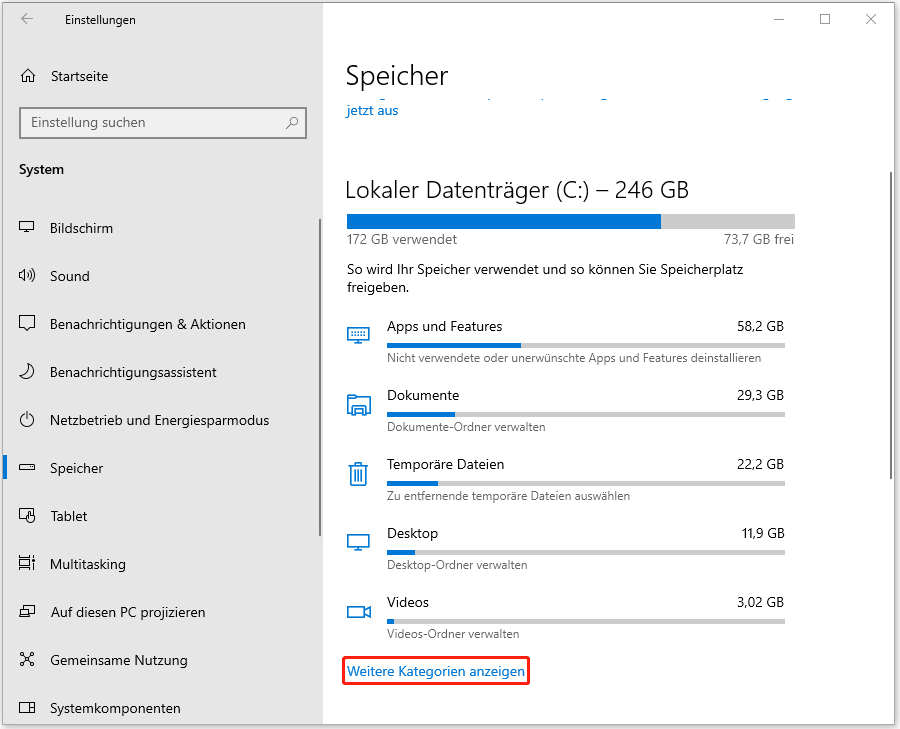
Task: Open Multitasking settings
Action: [x=161, y=564]
